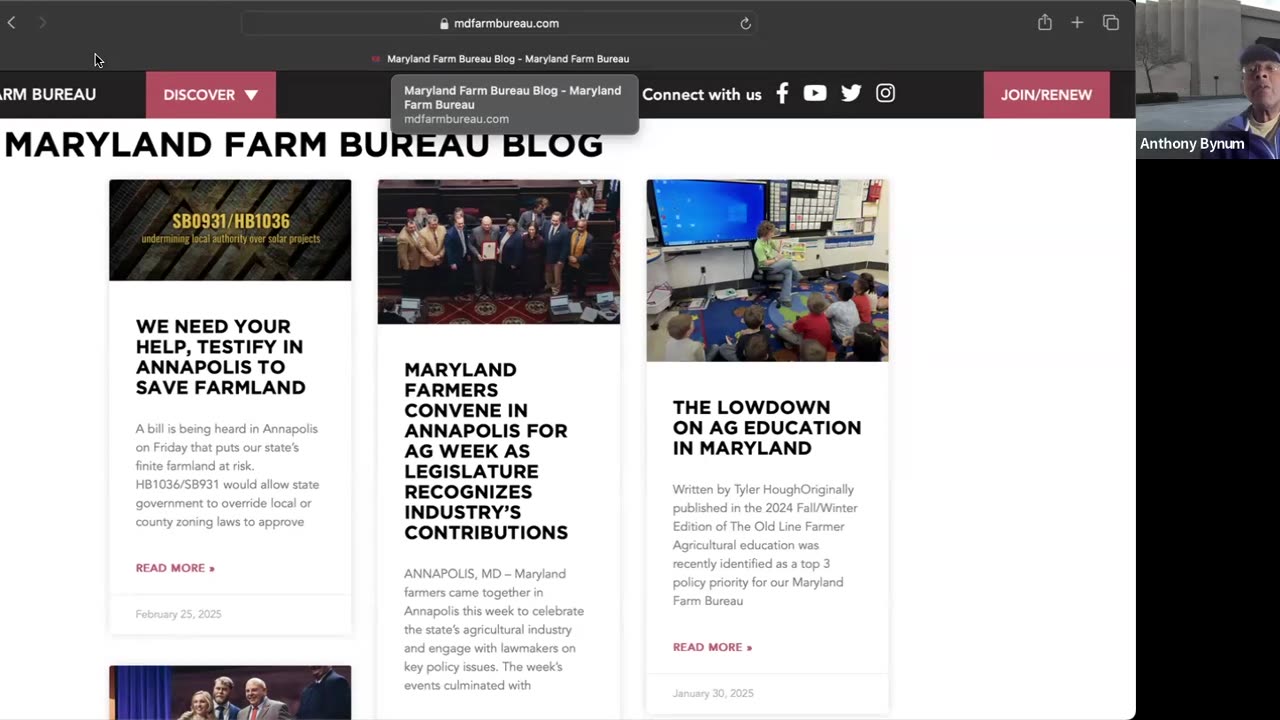Open 'The Lowdown on Ag Education' headline

coord(766,428)
